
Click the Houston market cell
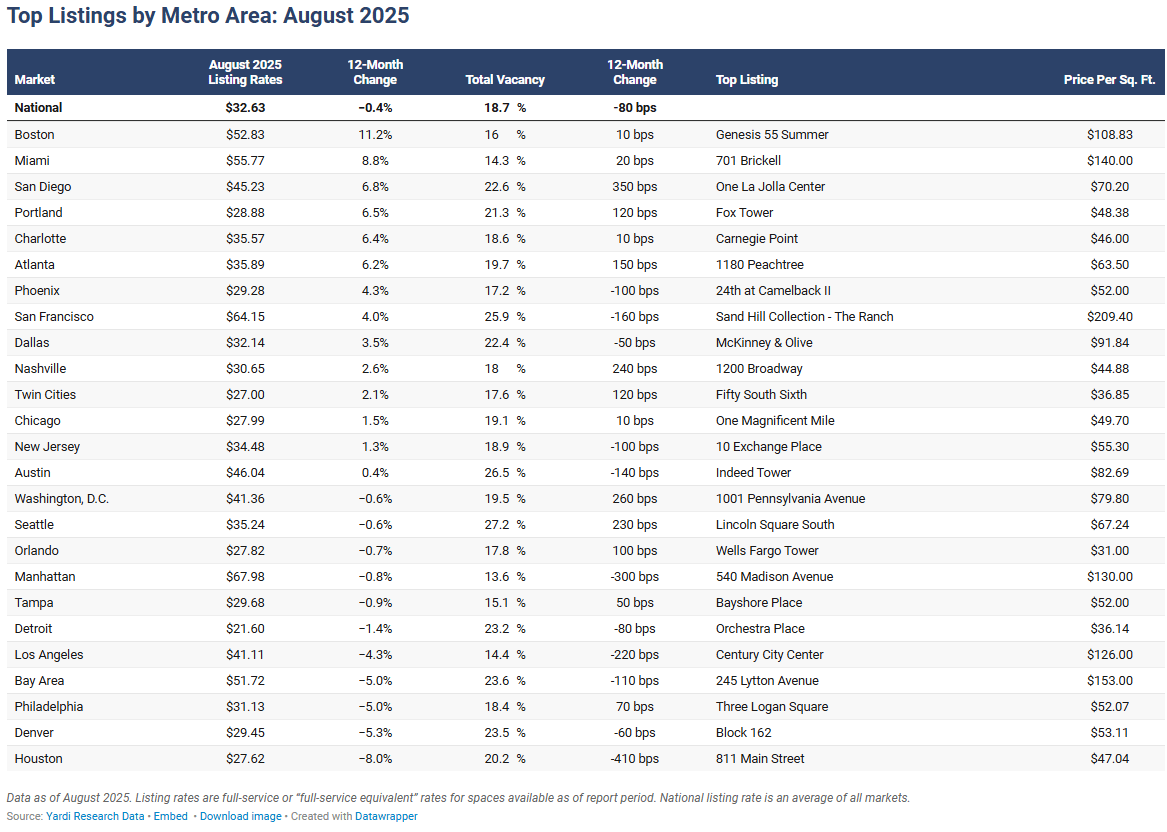38,759
